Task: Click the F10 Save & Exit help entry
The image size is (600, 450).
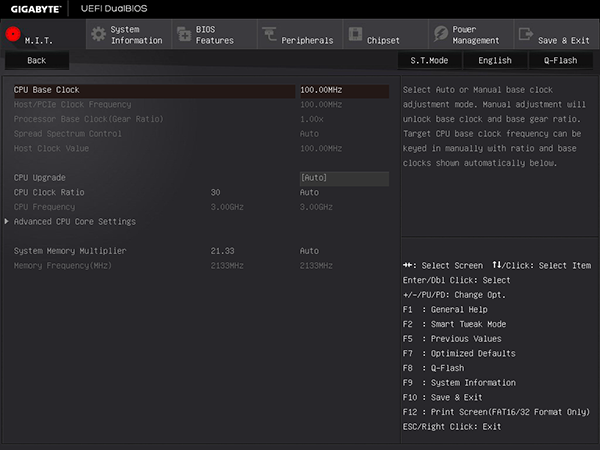Action: (443, 397)
